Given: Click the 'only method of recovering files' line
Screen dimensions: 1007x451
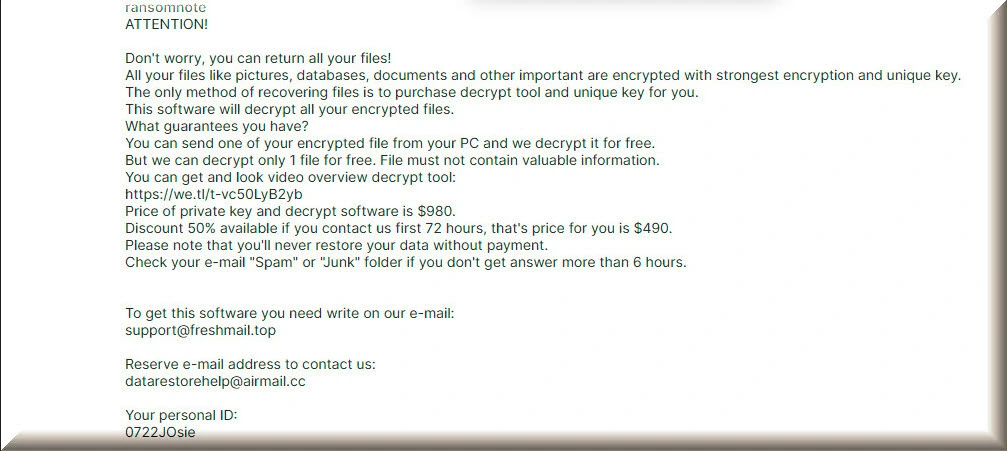Looking at the screenshot, I should [412, 93].
